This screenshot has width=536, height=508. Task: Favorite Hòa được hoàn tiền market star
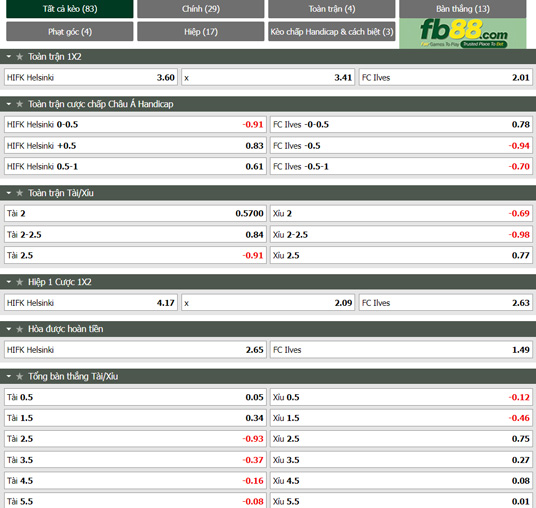point(19,329)
